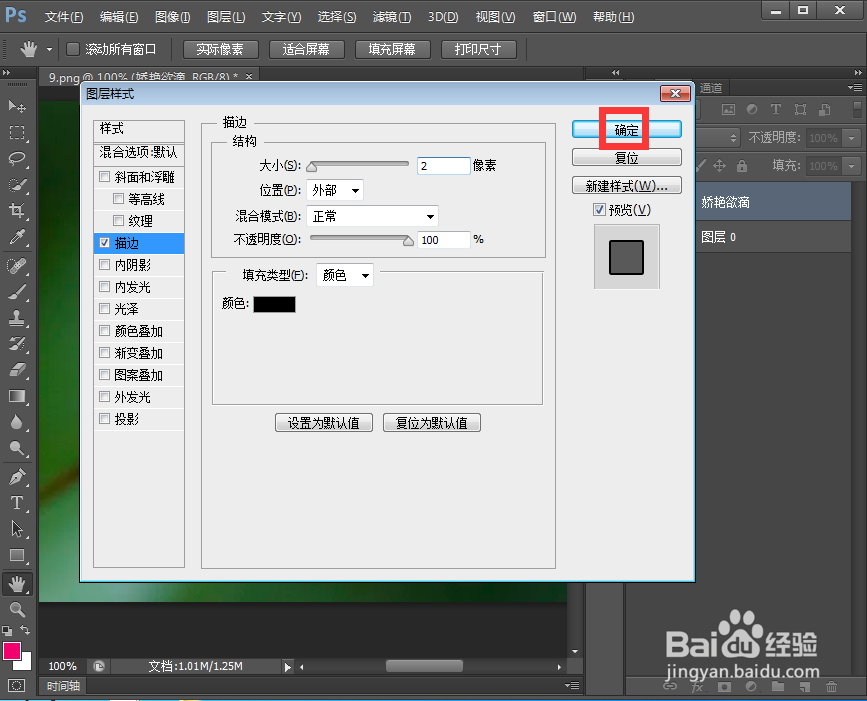The image size is (867, 701).
Task: Enable the 投影 layer style checkbox
Action: click(105, 418)
